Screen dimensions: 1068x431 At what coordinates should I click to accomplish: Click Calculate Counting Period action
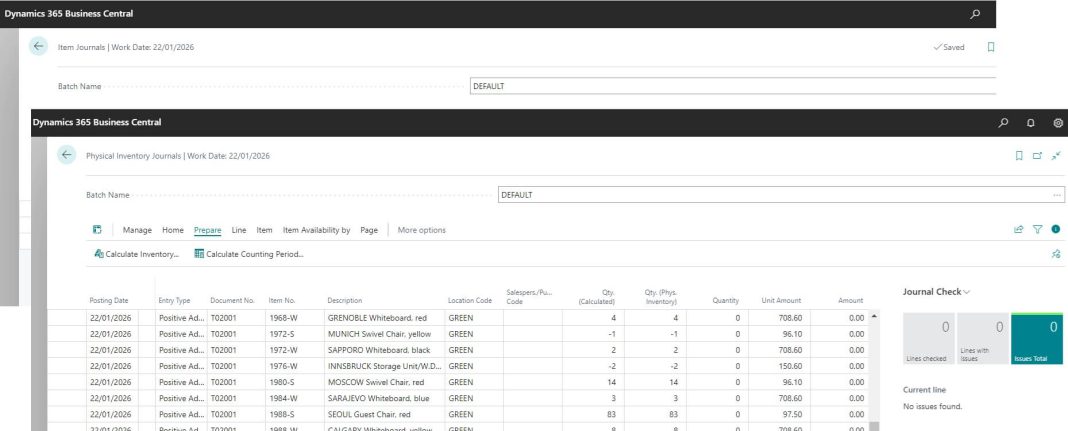pyautogui.click(x=249, y=254)
